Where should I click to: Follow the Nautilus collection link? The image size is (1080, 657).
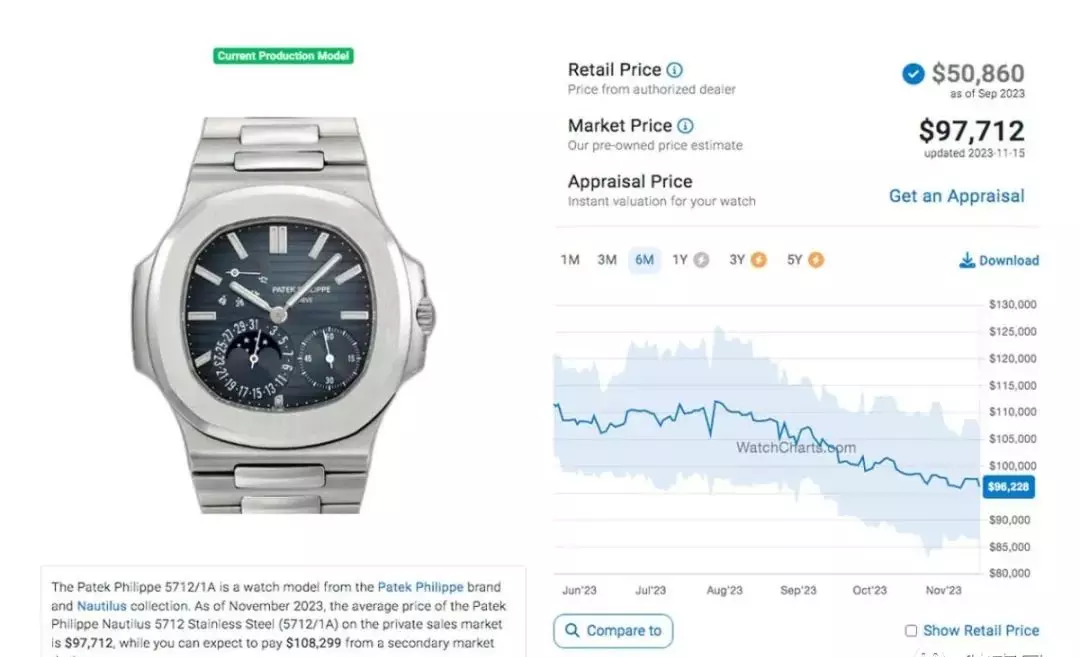[101, 606]
